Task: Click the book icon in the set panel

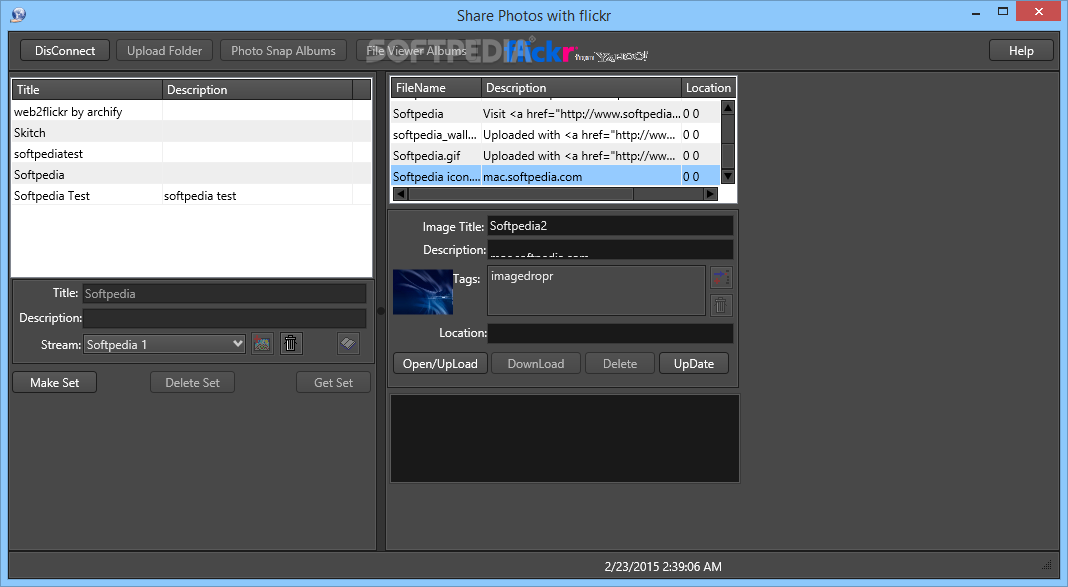Action: point(348,344)
